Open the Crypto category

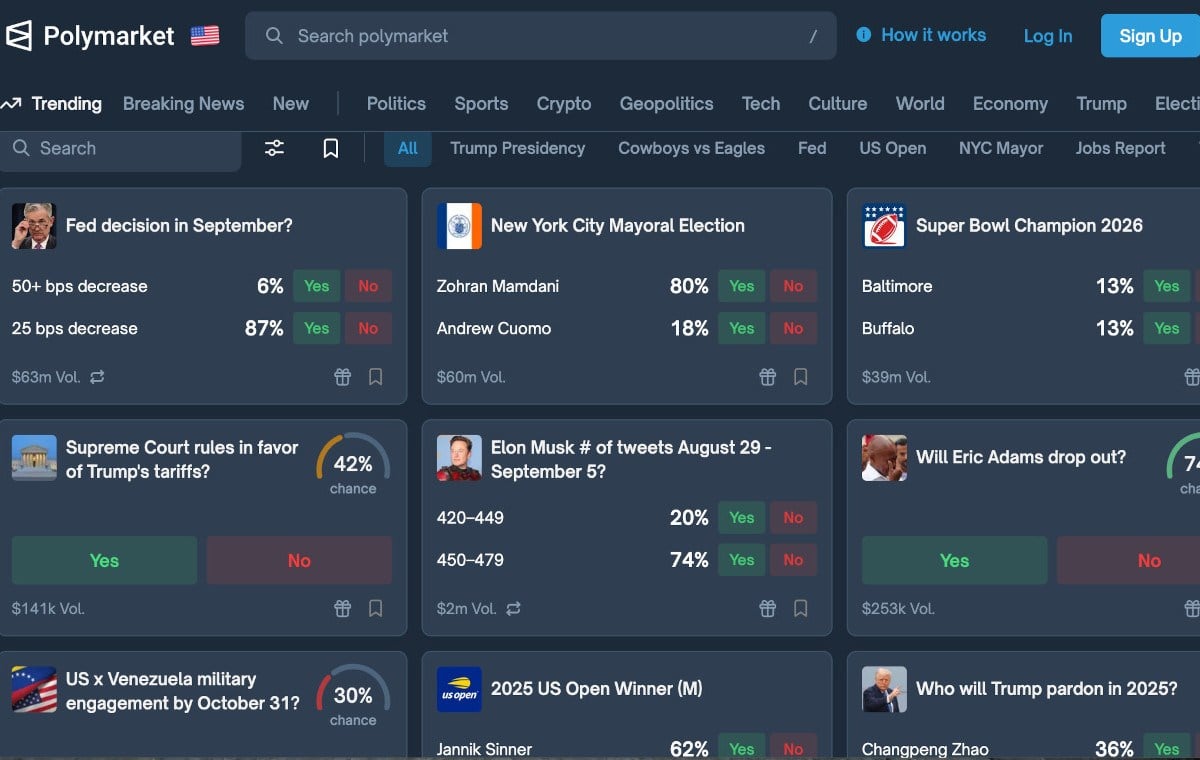(x=564, y=104)
